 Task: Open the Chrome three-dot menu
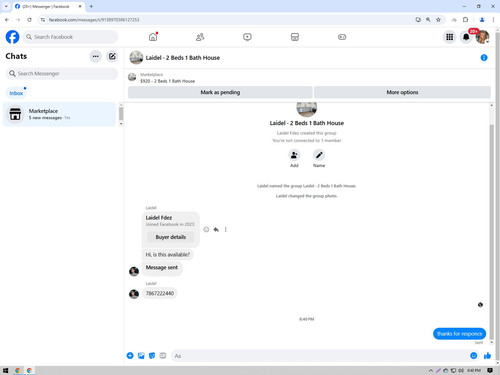493,20
